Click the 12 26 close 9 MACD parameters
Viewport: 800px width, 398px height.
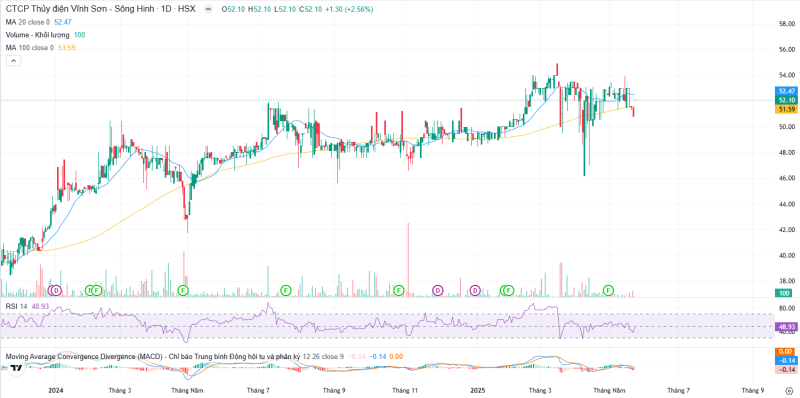coord(323,356)
